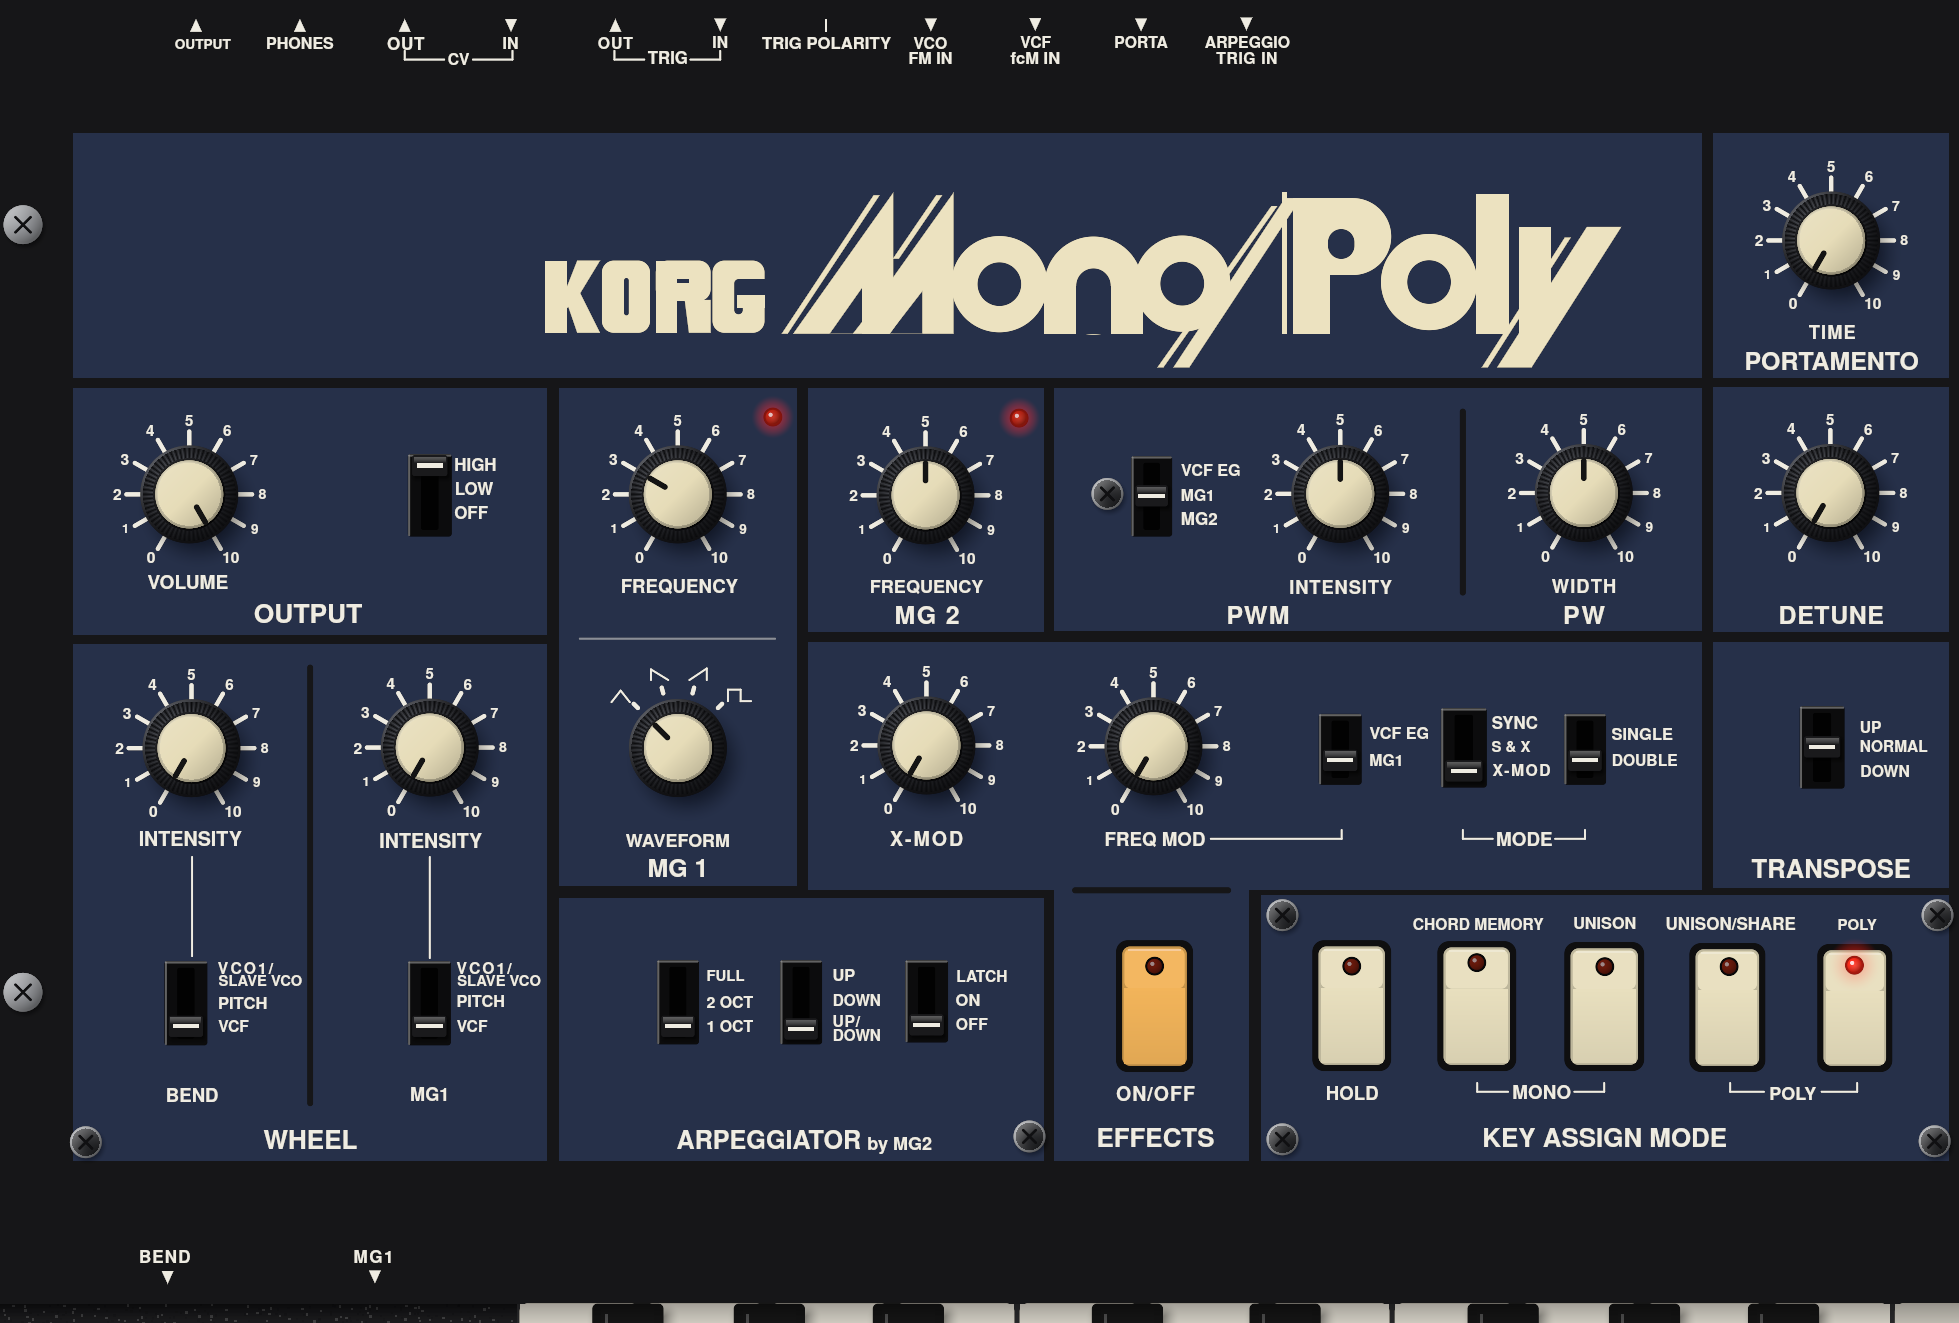1959x1323 pixels.
Task: Click the PORTA jack arrow
Action: coord(1140,25)
